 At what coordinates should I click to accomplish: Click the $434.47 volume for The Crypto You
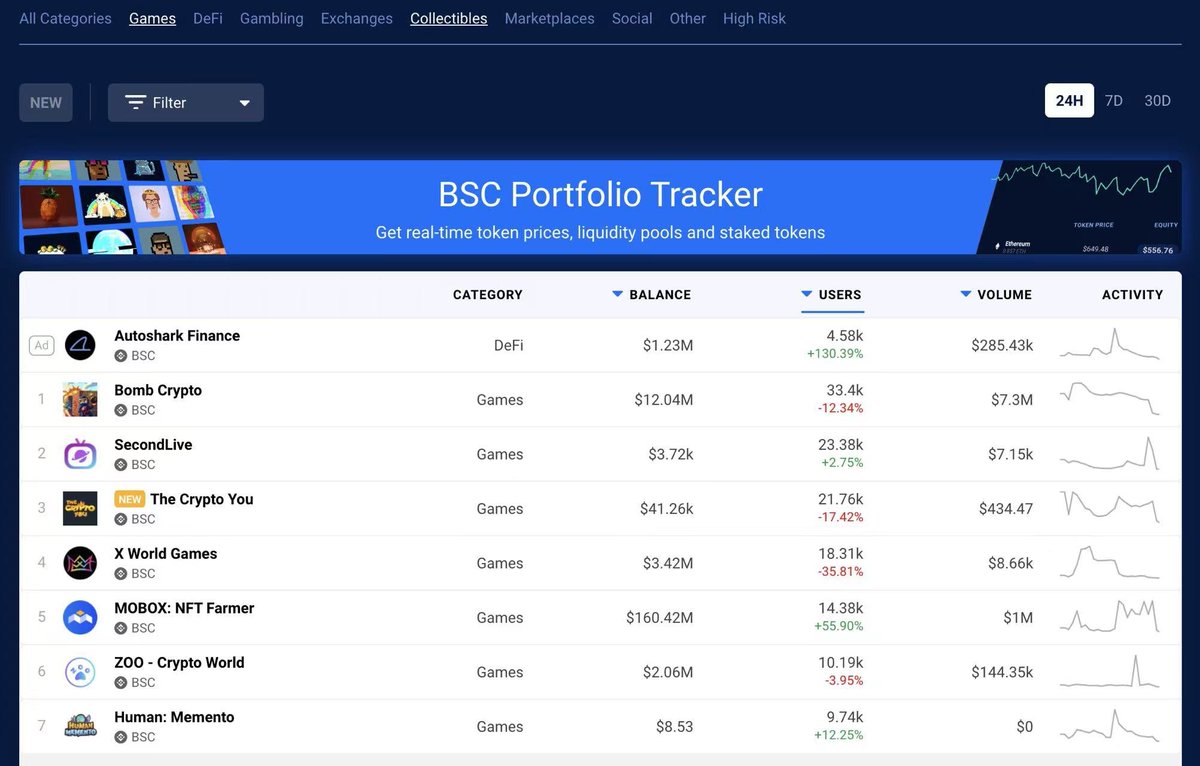coord(1006,509)
